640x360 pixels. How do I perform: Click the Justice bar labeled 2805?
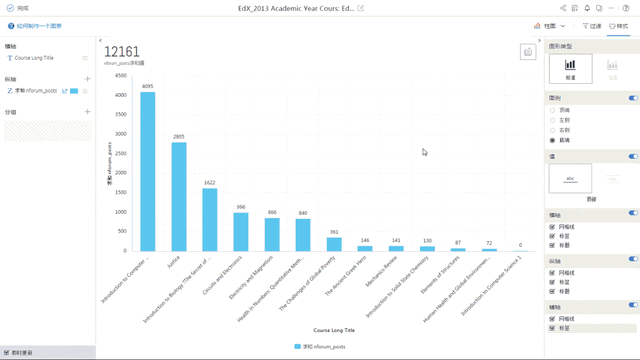(x=179, y=197)
